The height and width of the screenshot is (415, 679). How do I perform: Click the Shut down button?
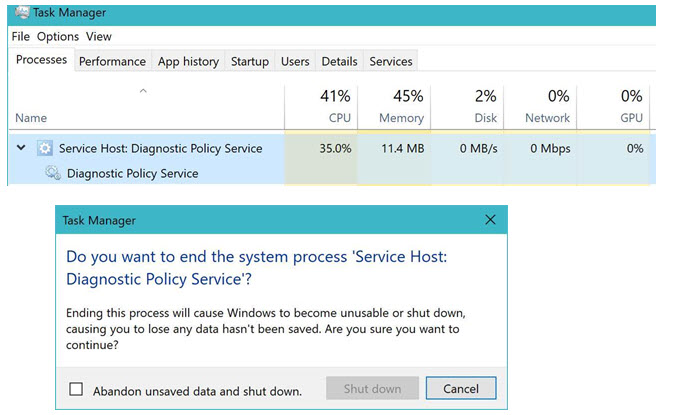(x=372, y=388)
